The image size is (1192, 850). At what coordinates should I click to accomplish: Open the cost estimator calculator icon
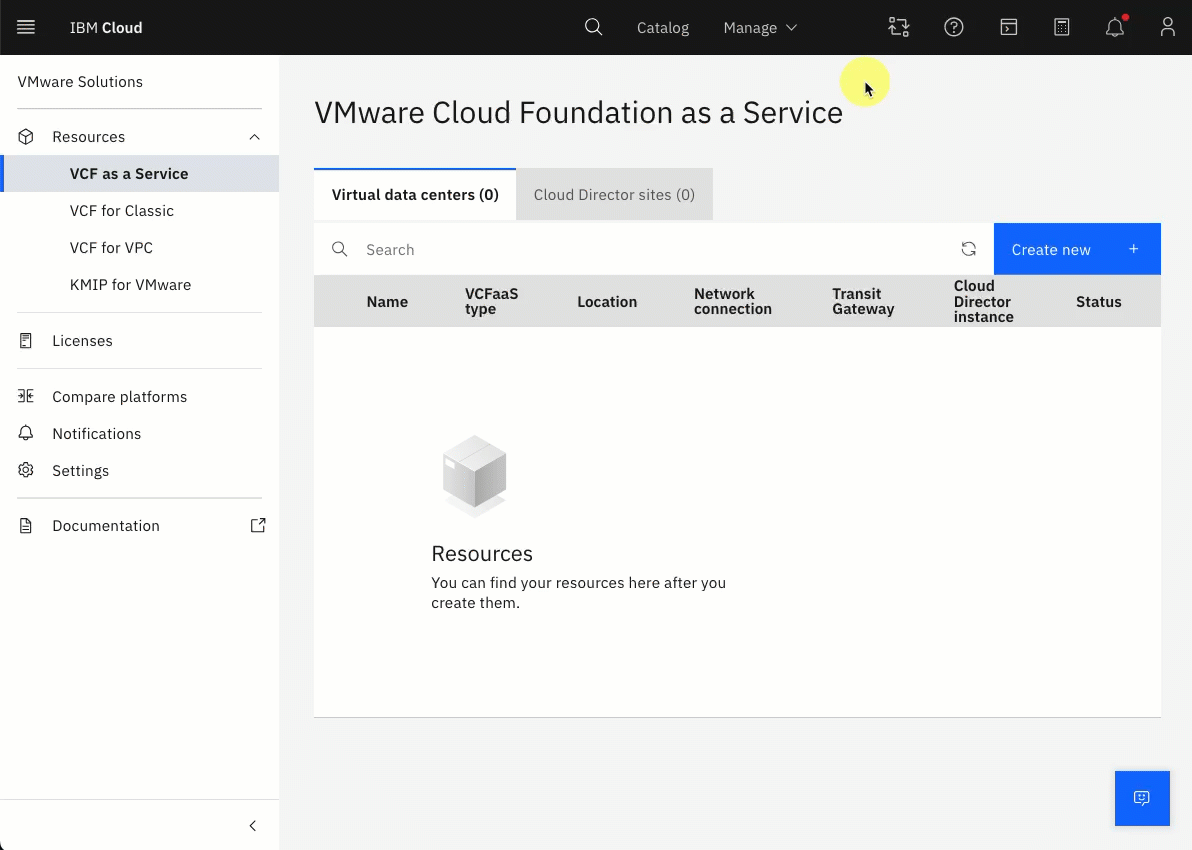(x=1062, y=27)
